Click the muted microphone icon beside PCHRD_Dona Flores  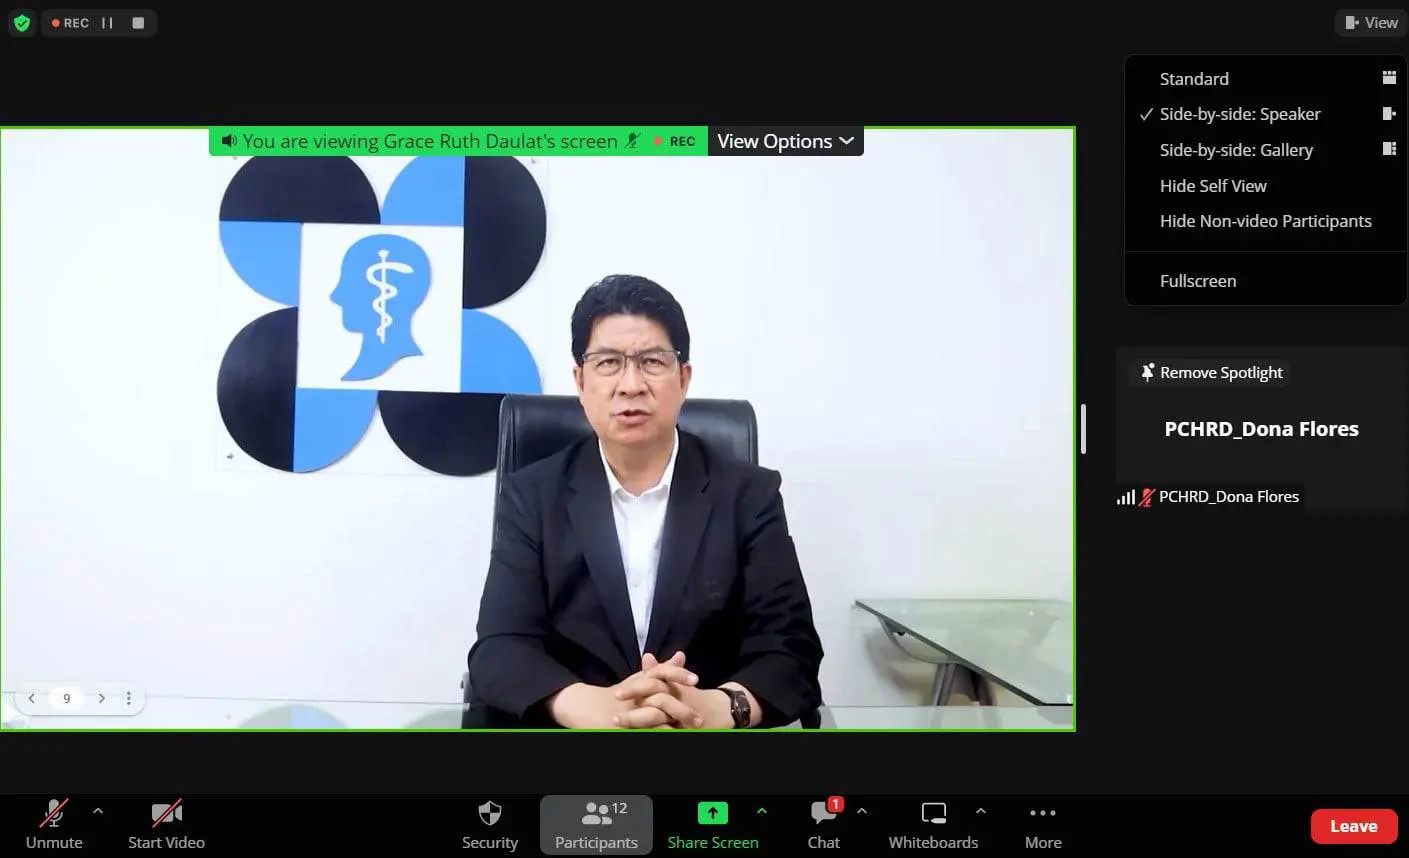(1147, 497)
